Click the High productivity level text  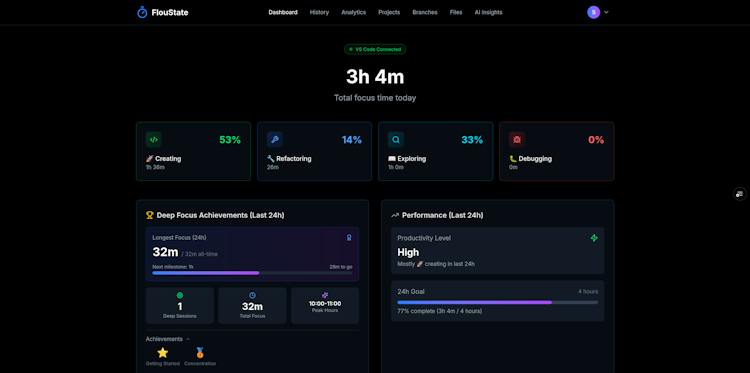click(x=408, y=252)
